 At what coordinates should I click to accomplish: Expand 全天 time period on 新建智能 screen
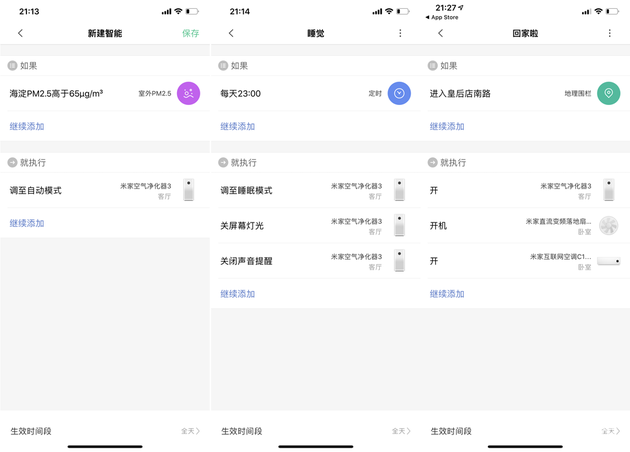click(x=190, y=431)
